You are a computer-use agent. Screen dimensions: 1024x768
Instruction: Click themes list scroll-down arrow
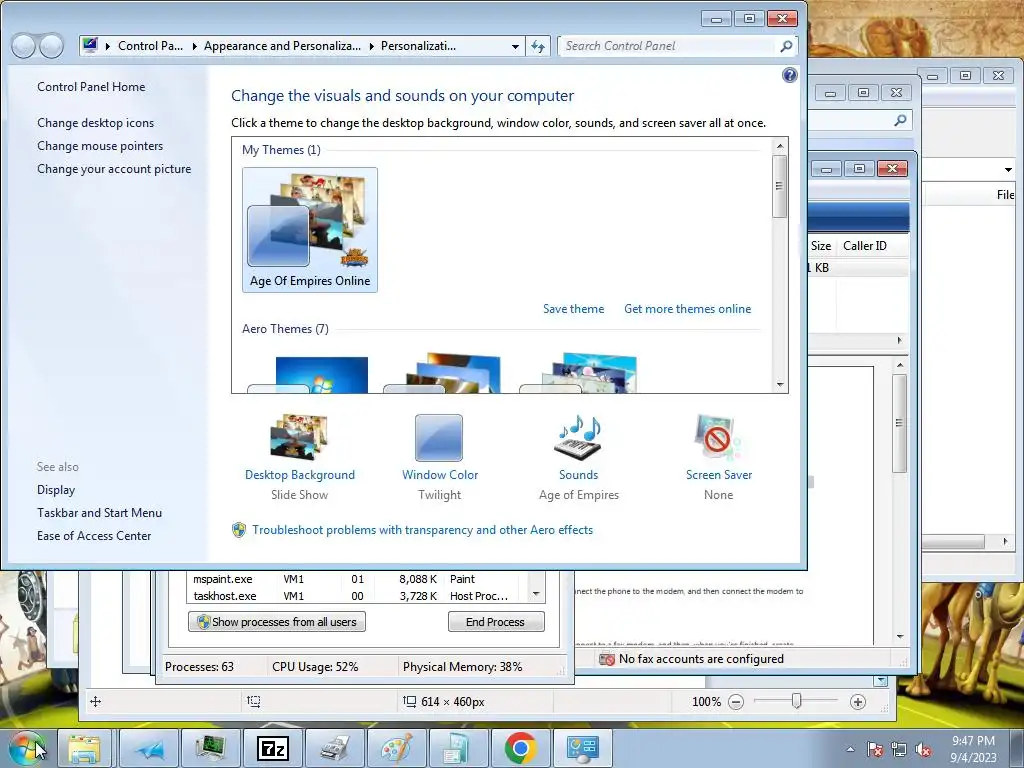(x=780, y=385)
